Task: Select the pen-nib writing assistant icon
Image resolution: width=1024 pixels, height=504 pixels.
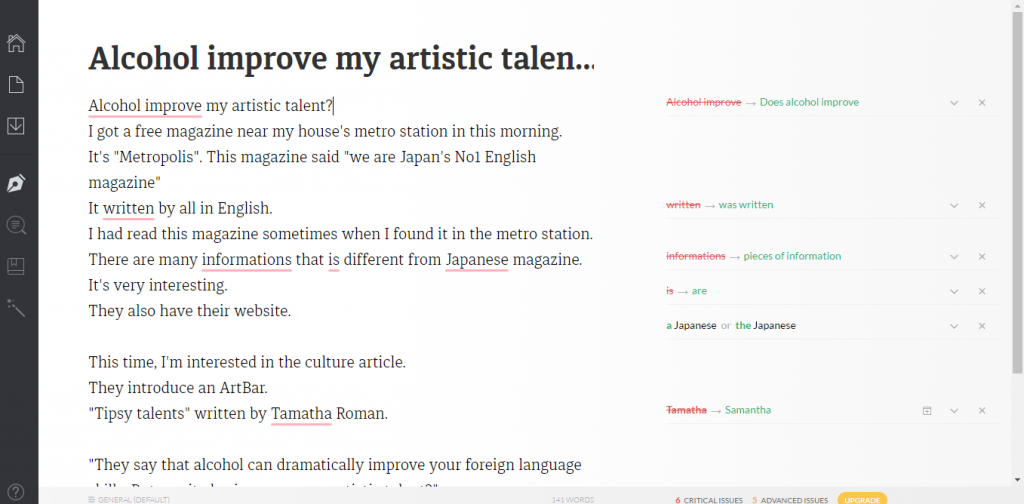Action: 16,184
